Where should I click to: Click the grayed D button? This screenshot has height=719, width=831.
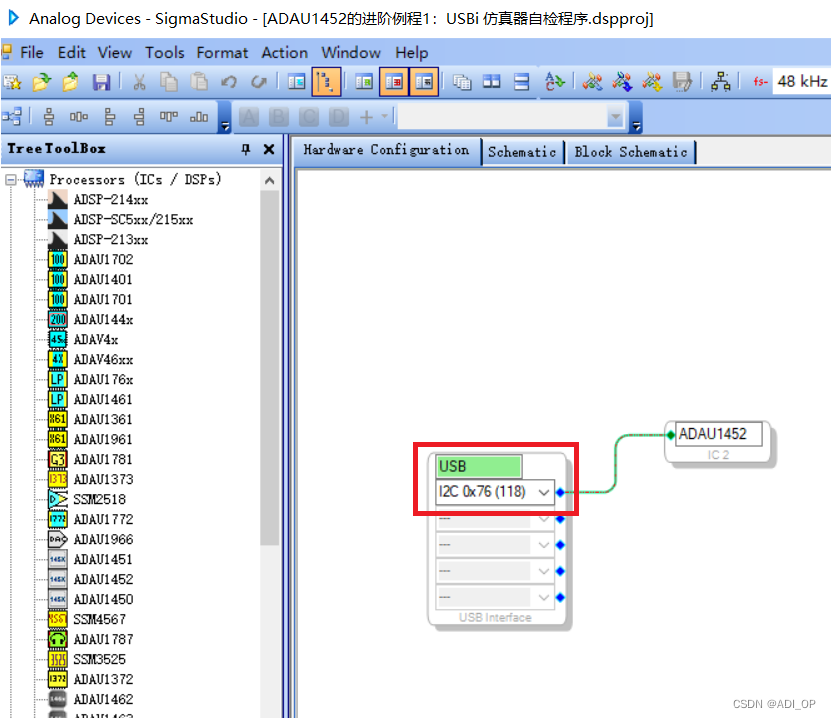click(x=339, y=117)
